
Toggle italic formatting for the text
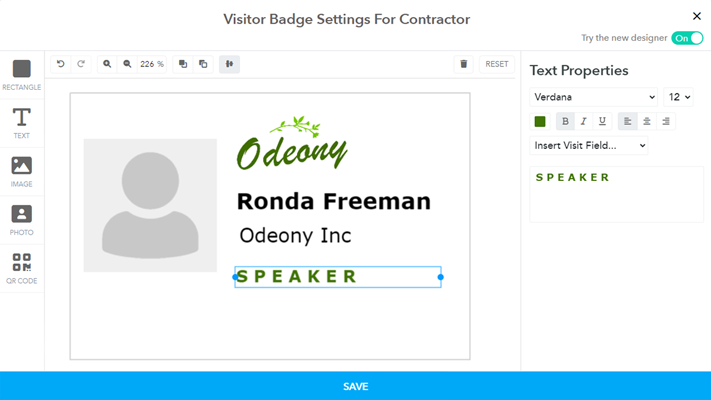coord(583,121)
